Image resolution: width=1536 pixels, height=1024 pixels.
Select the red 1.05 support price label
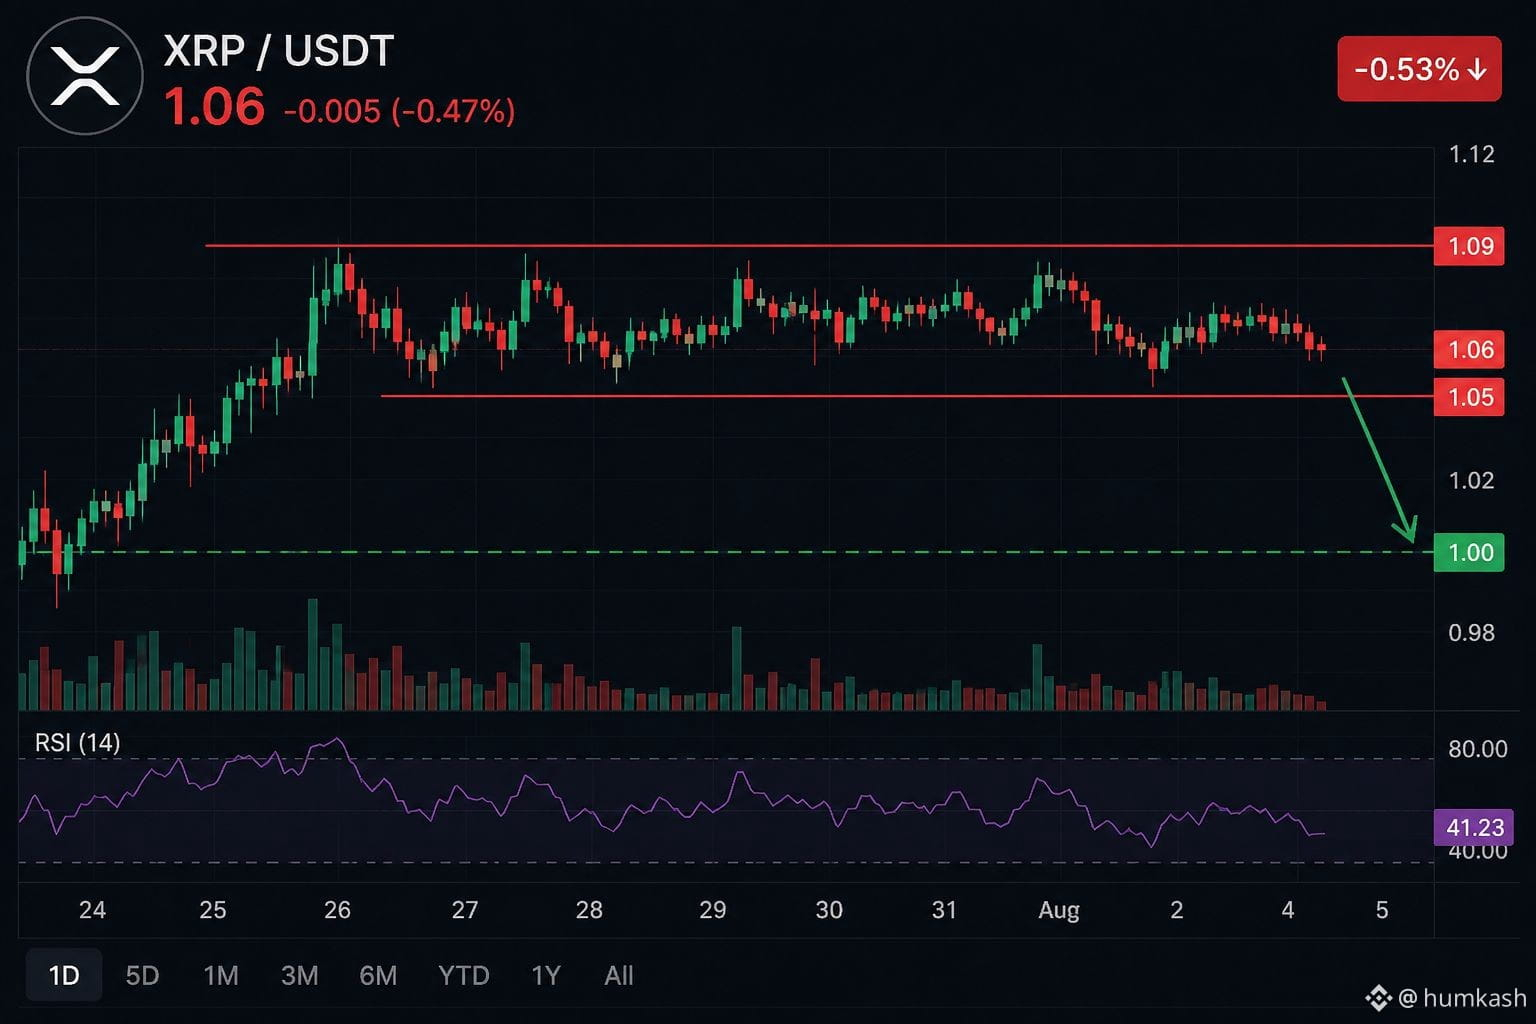point(1469,397)
